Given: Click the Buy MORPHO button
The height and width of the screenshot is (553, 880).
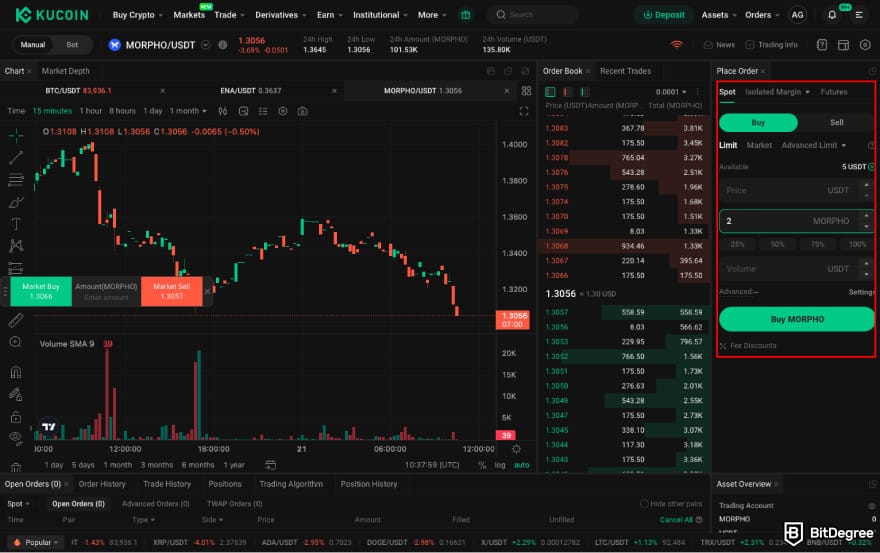Looking at the screenshot, I should click(x=797, y=319).
